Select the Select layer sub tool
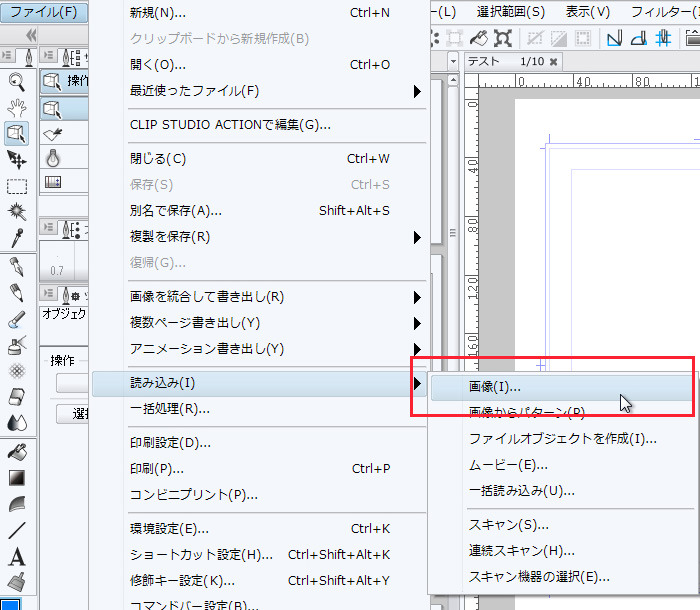Viewport: 700px width, 610px height. tap(64, 133)
